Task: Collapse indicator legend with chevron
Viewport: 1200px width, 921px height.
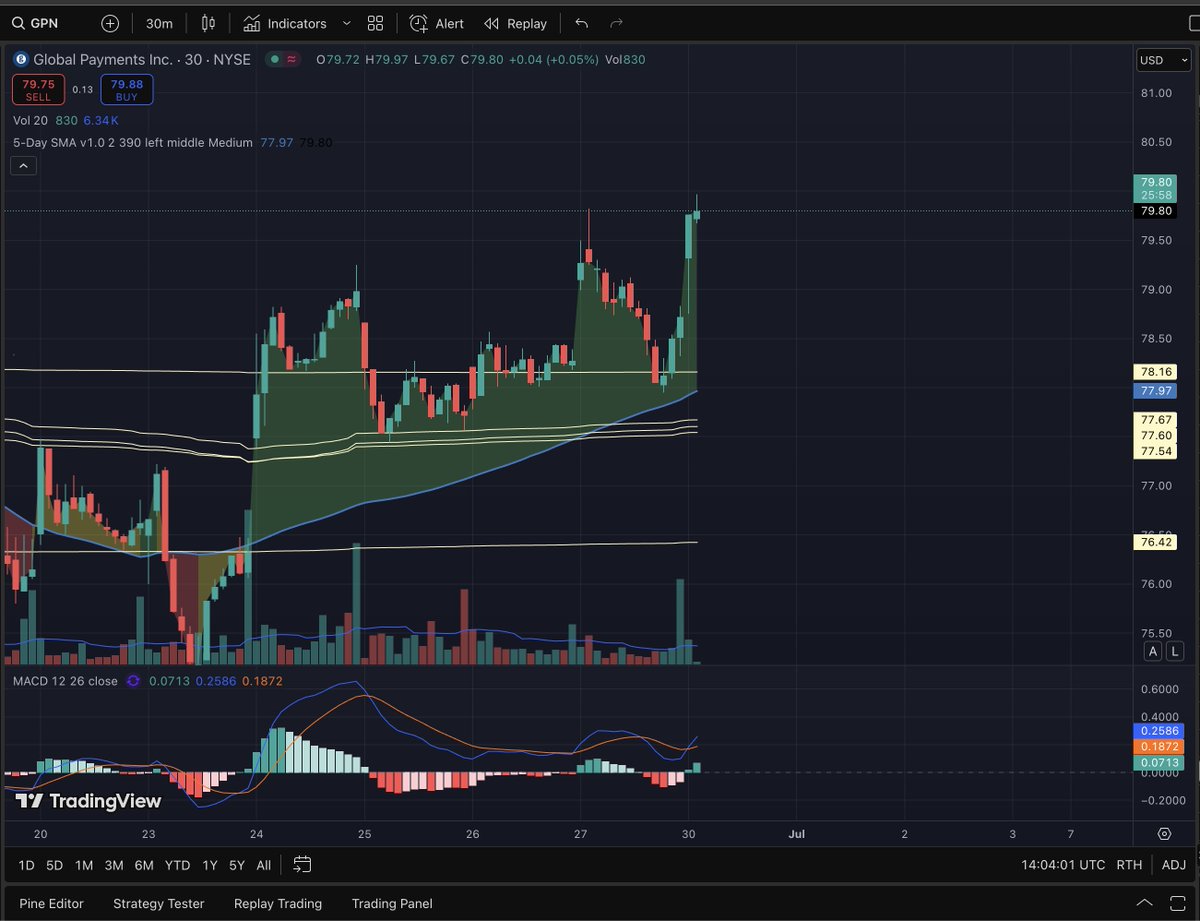Action: 23,166
